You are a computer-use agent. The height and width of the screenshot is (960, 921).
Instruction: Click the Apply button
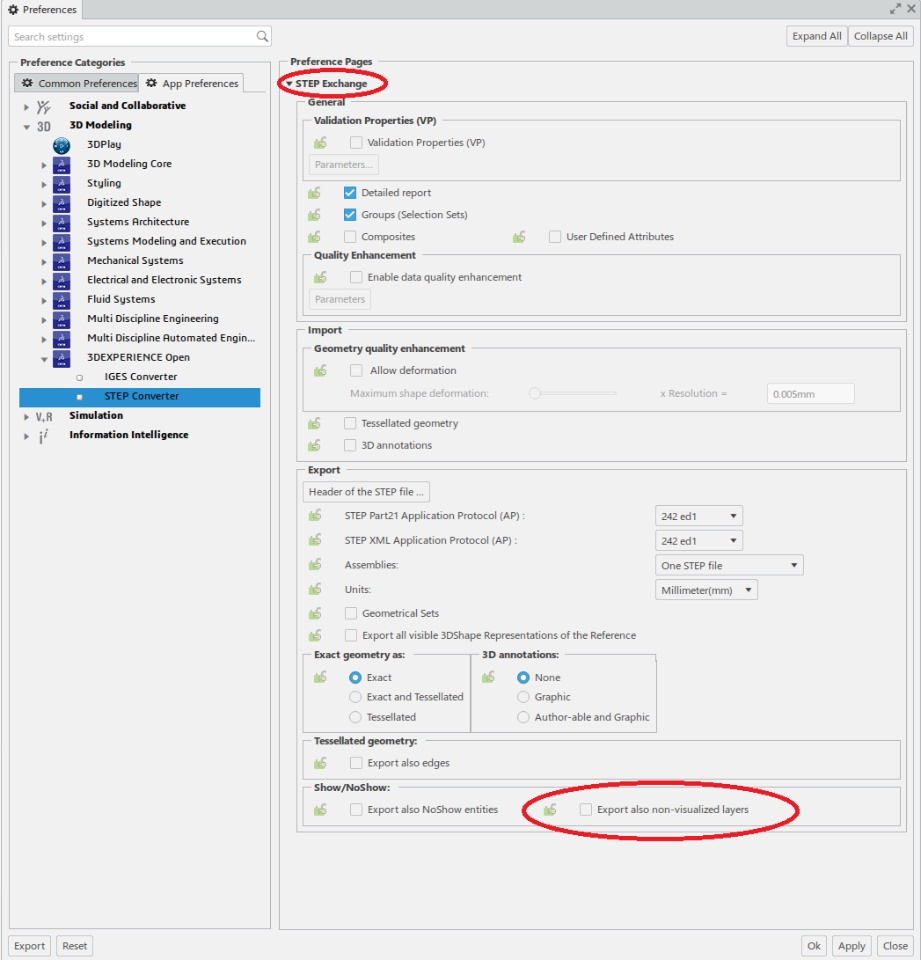[x=851, y=945]
